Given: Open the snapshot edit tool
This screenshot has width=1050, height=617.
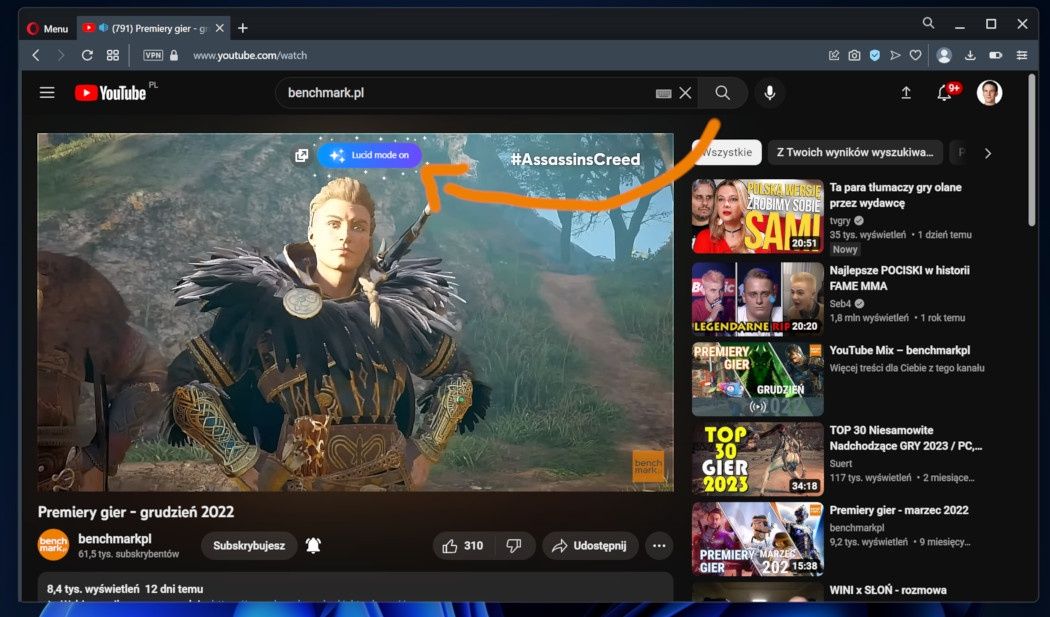Looking at the screenshot, I should [x=834, y=56].
